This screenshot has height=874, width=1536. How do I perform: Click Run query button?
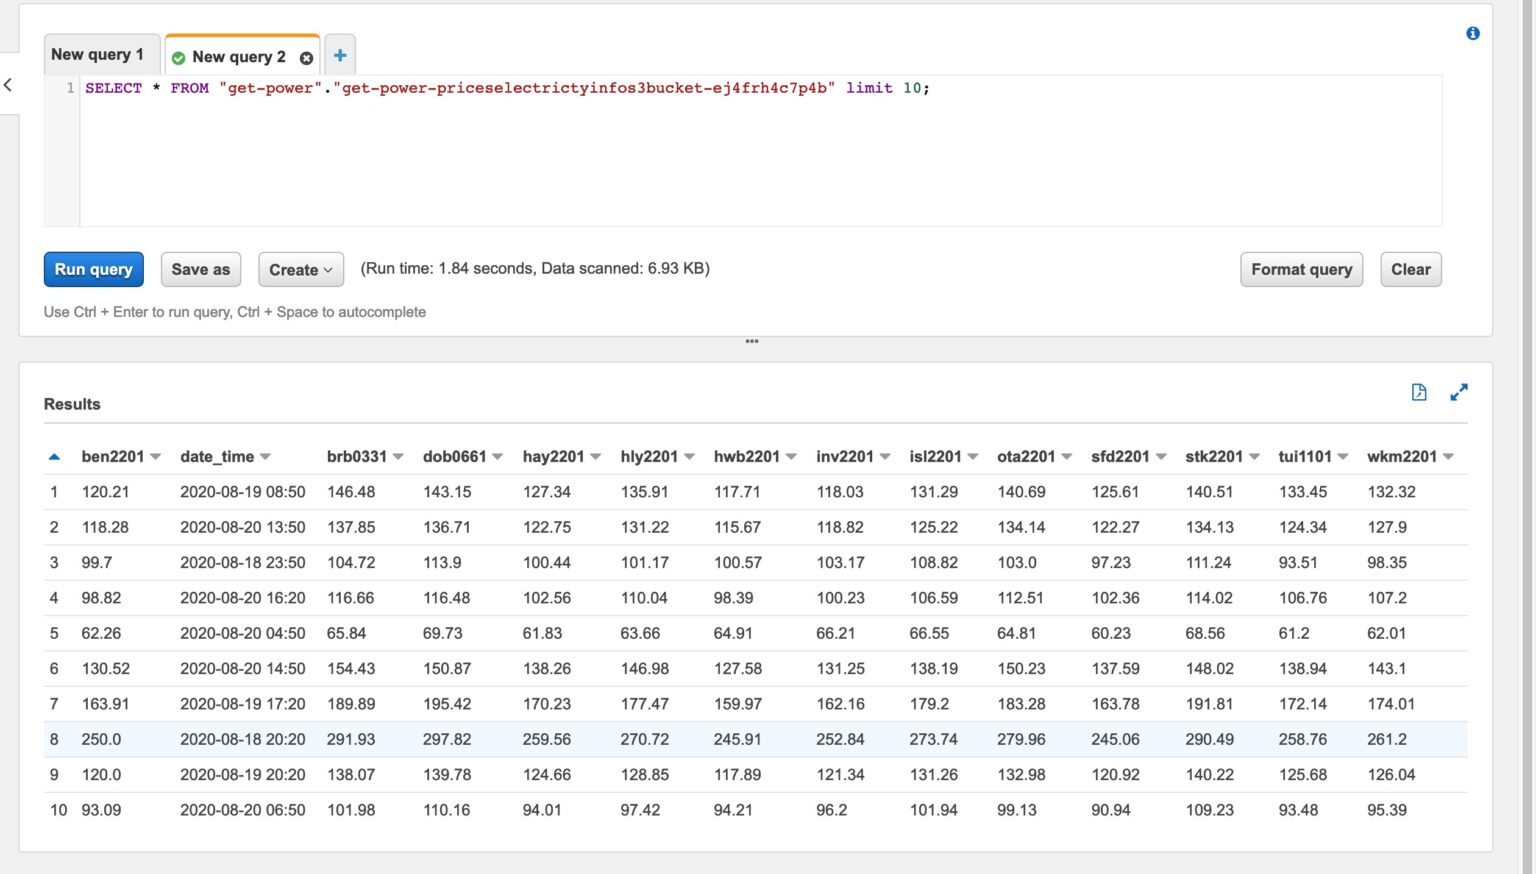click(94, 269)
